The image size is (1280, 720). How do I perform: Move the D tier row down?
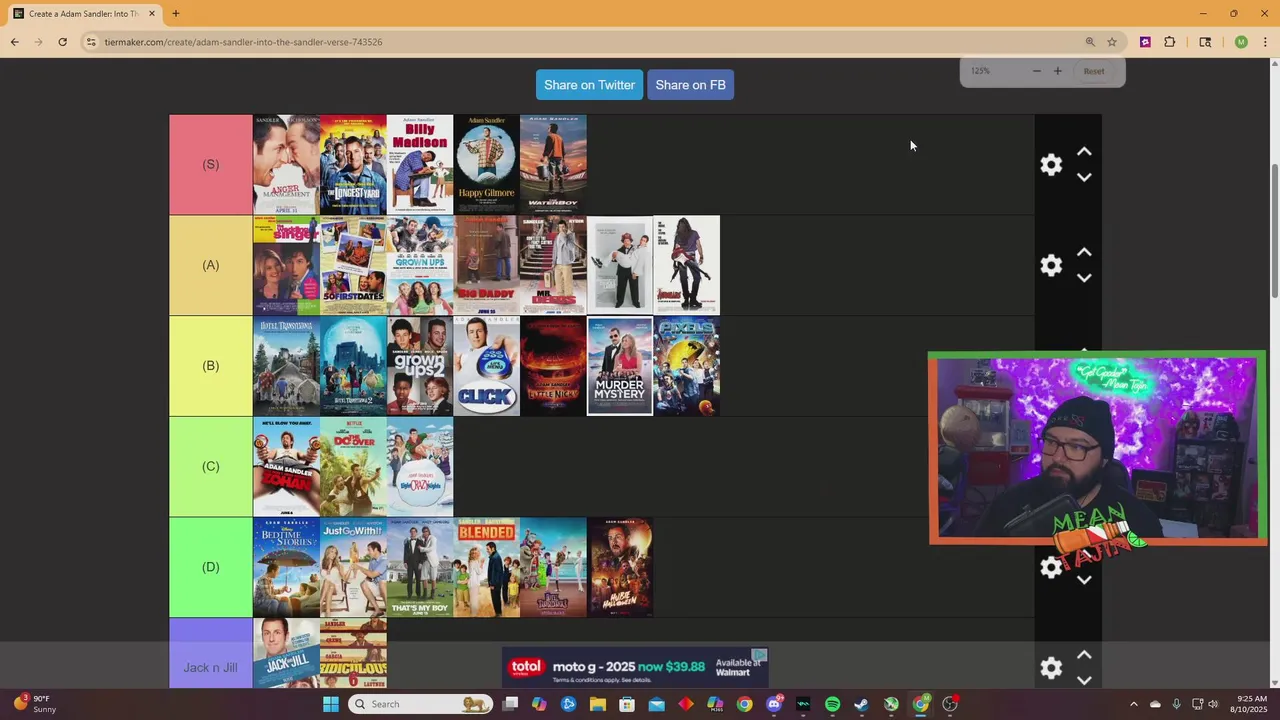click(1084, 580)
